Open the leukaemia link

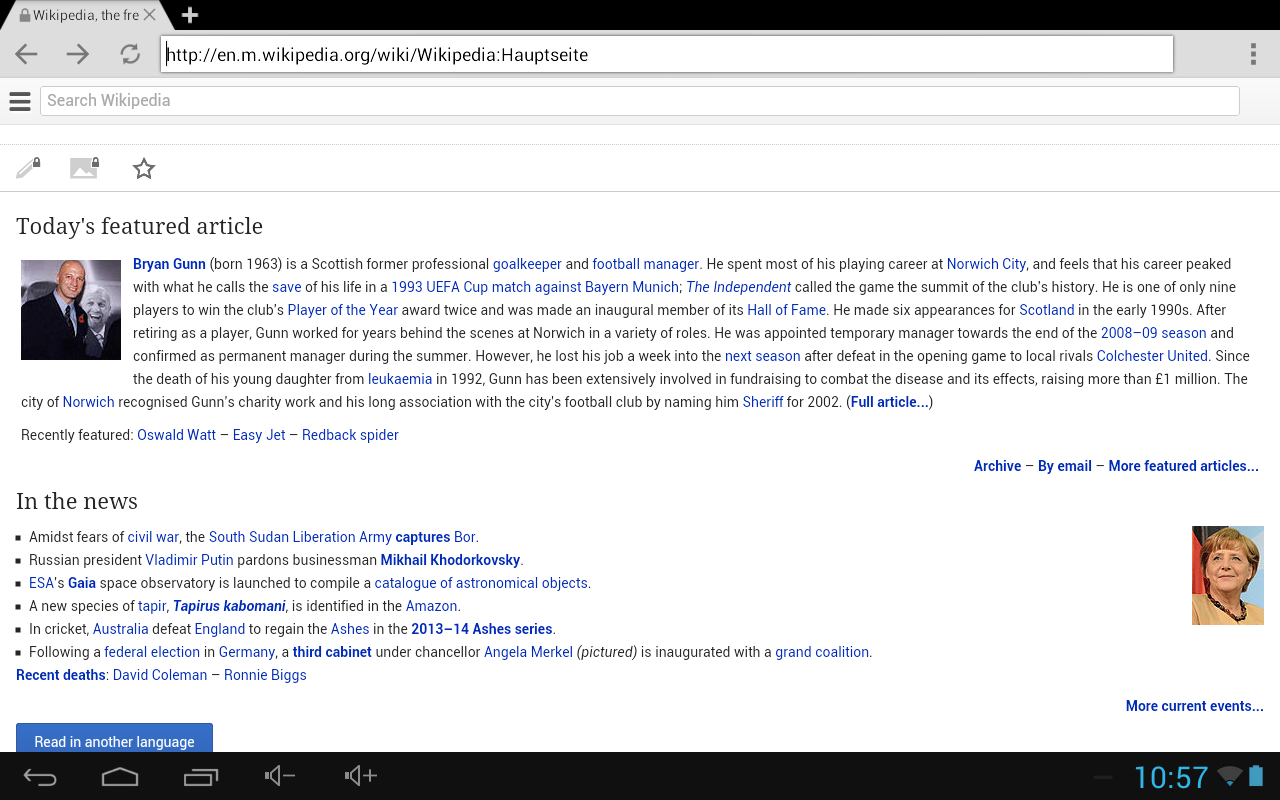[400, 379]
